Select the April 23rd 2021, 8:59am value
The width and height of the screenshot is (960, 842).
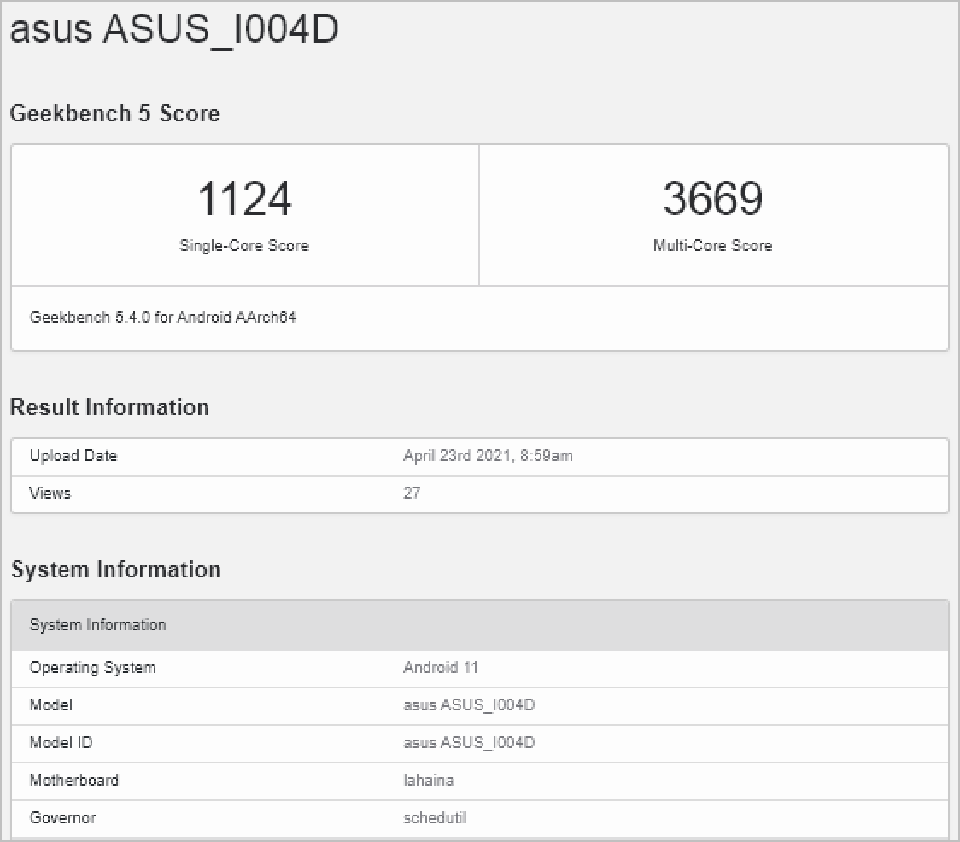pos(488,456)
